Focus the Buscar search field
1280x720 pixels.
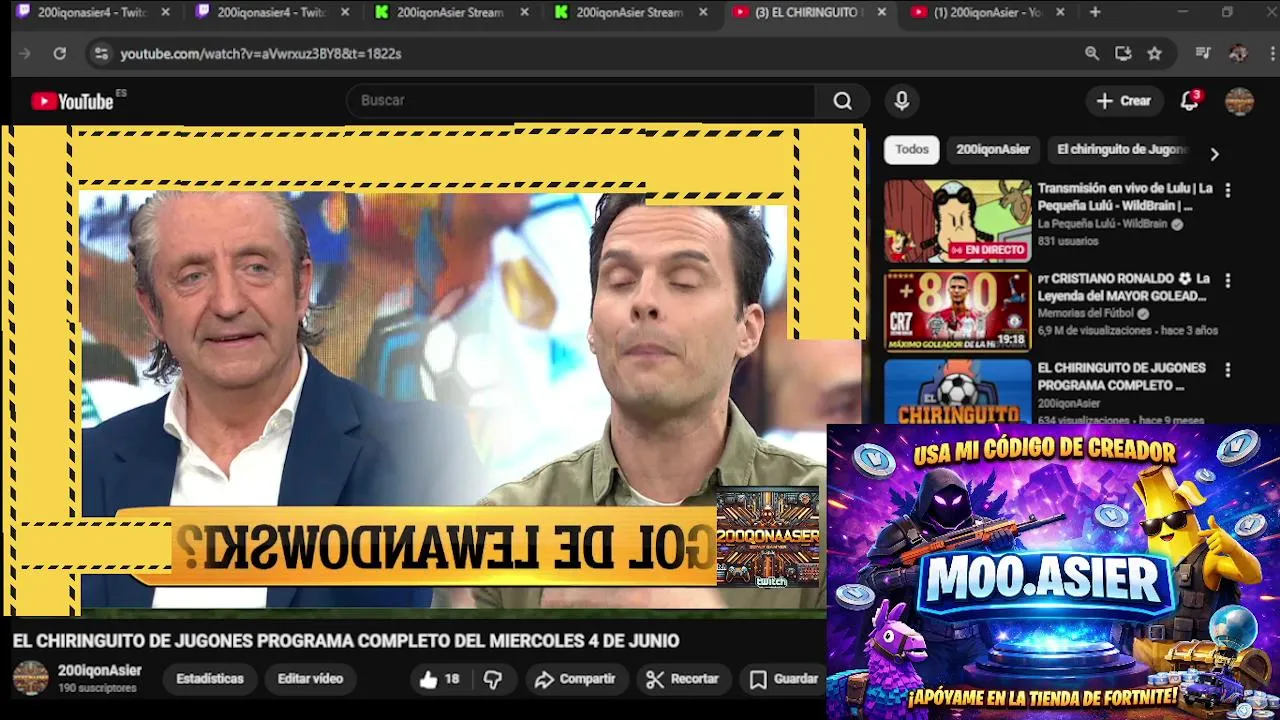(x=581, y=101)
